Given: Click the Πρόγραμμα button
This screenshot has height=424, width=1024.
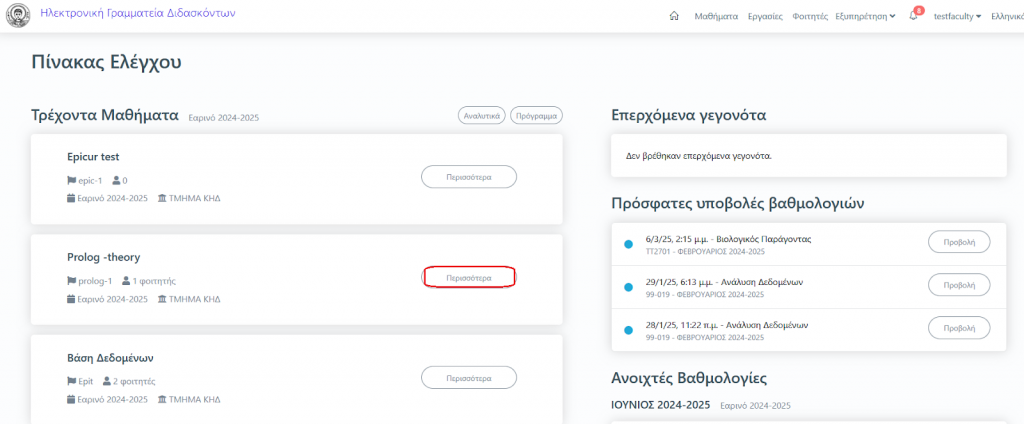Looking at the screenshot, I should click(536, 116).
